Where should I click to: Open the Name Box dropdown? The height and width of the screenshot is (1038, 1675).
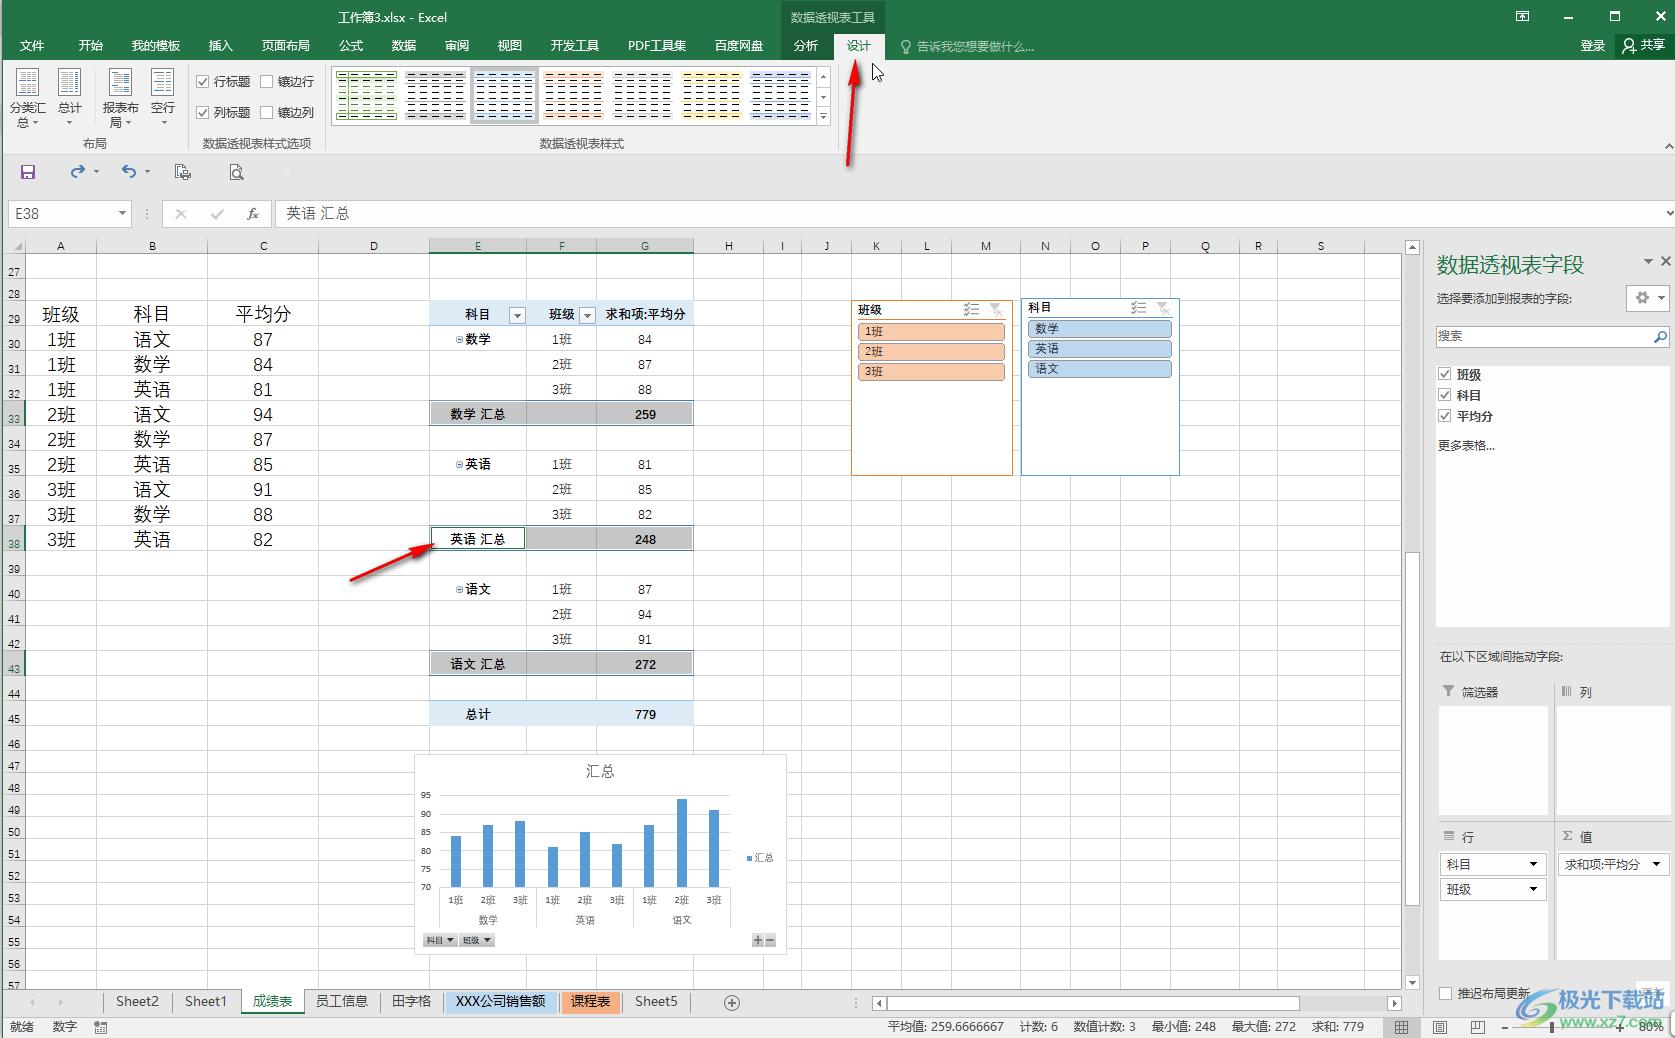tap(122, 213)
